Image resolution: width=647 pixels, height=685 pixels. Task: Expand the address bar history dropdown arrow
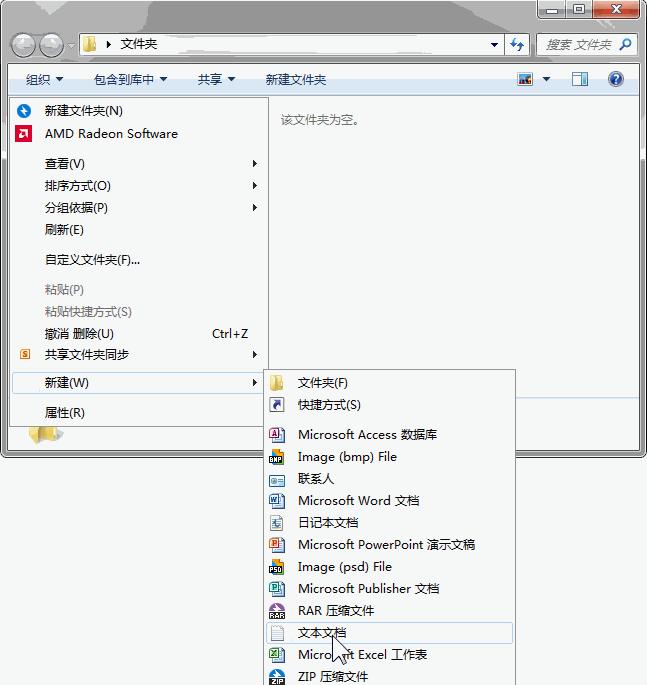(494, 45)
